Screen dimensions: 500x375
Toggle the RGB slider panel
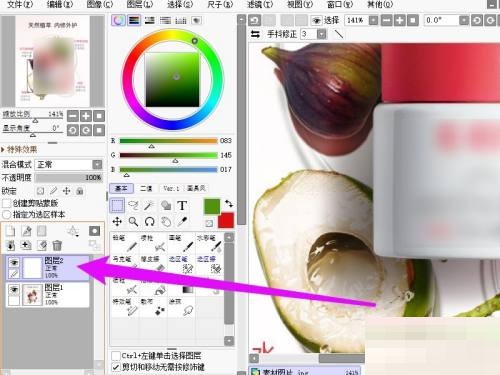point(134,20)
